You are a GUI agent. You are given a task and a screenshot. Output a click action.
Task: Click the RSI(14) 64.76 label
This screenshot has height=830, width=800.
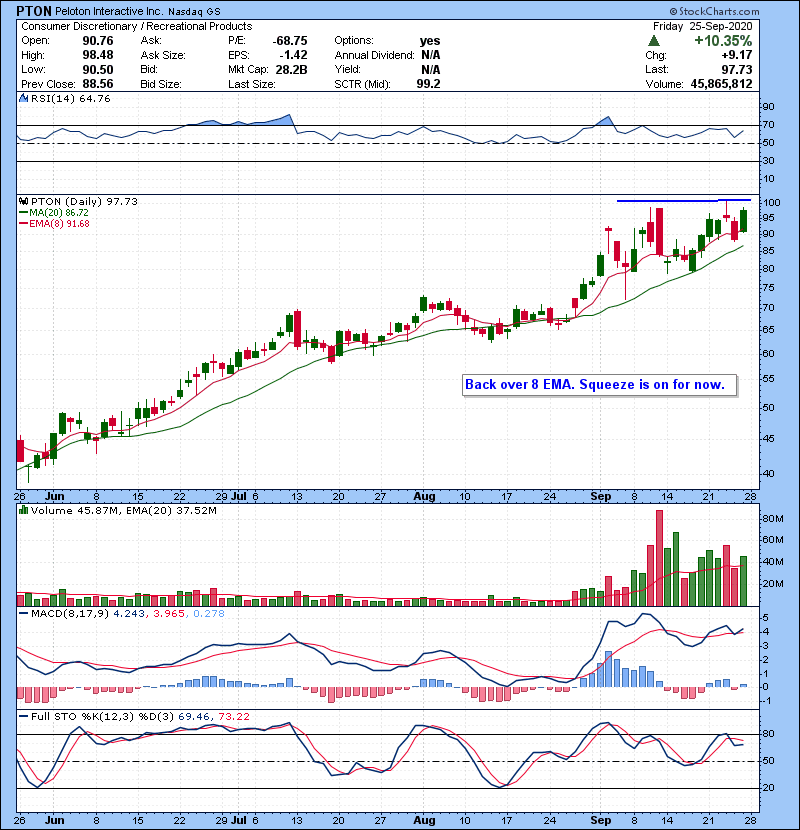pos(70,98)
